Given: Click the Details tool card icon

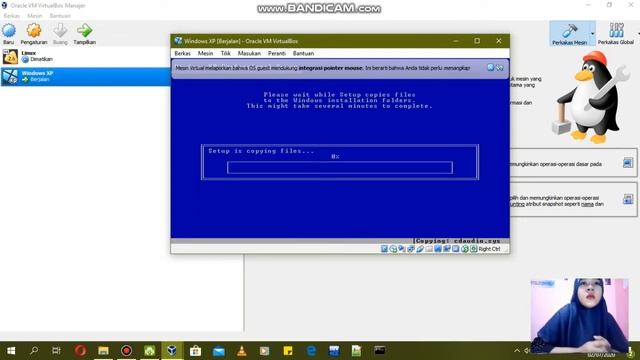Looking at the screenshot, I should coord(628,163).
